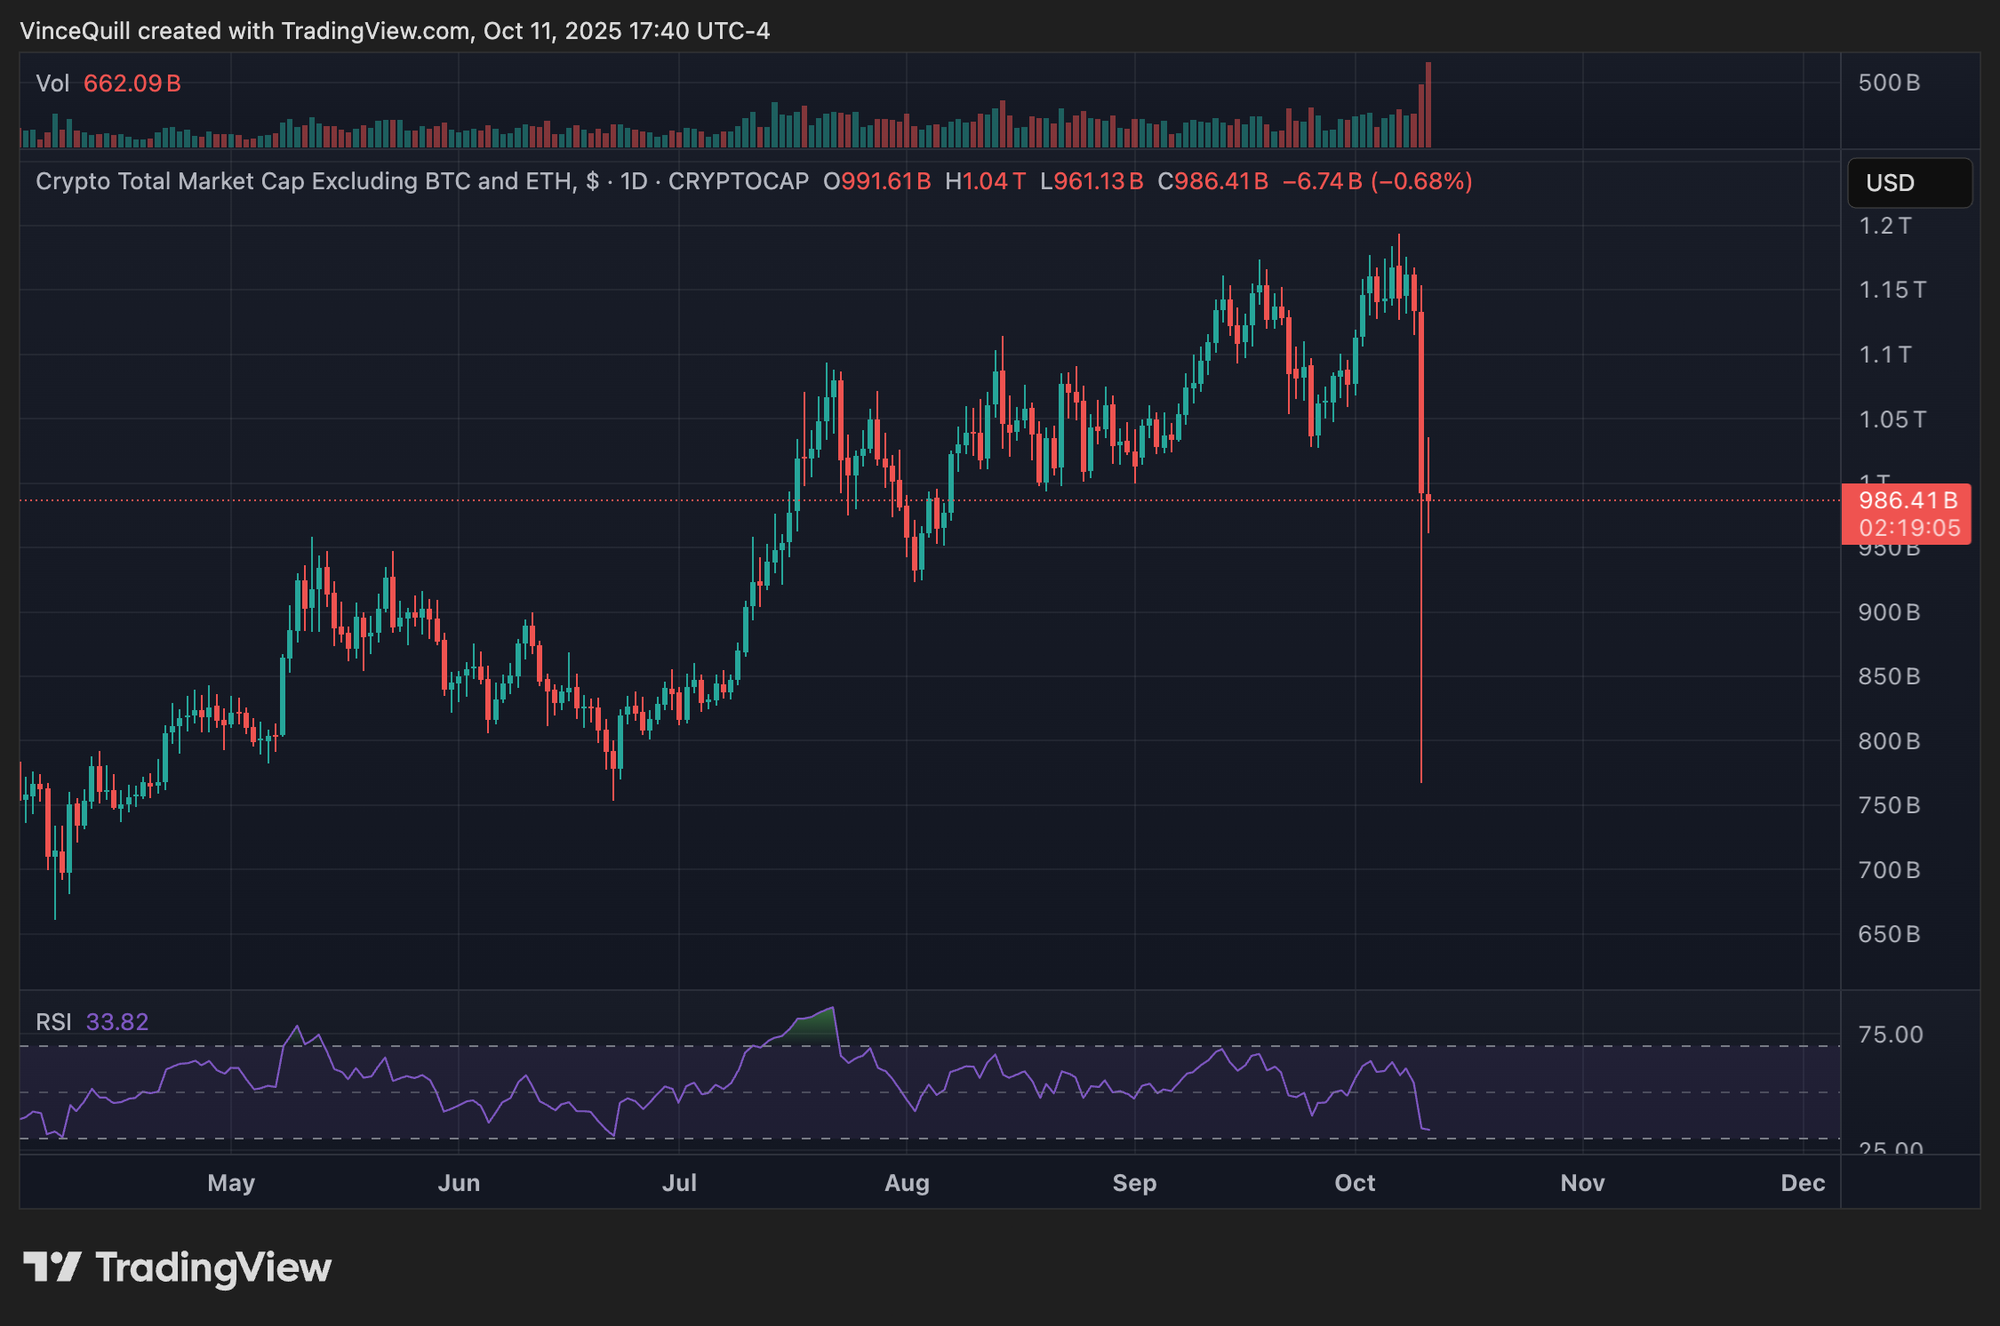
Task: Select the 1.2T price scale label
Action: point(1888,227)
